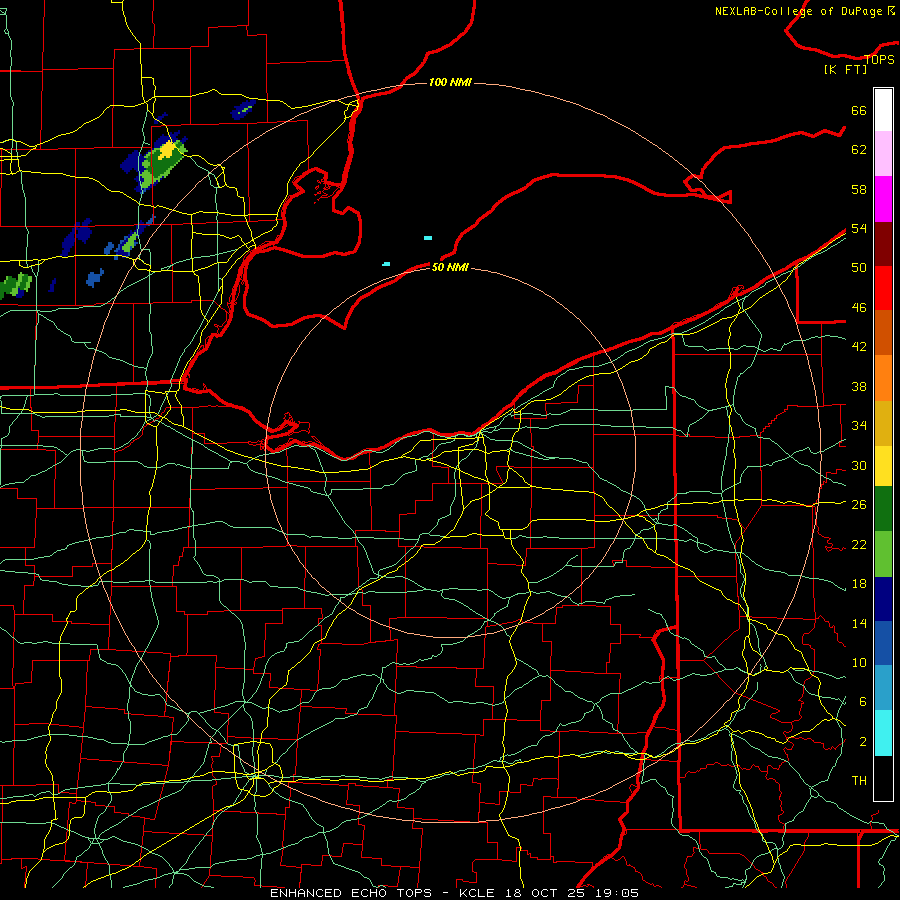Click 'ENHANCED ECHO TOPS - KCLE' footer text
This screenshot has width=900, height=900.
click(382, 893)
